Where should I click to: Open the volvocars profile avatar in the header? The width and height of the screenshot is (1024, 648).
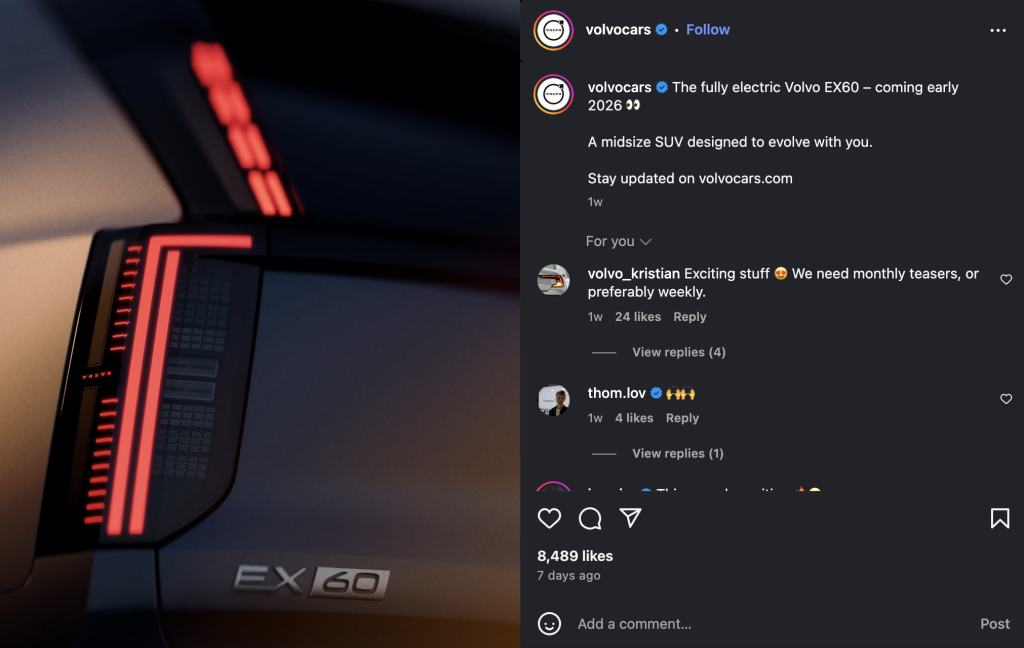(553, 30)
